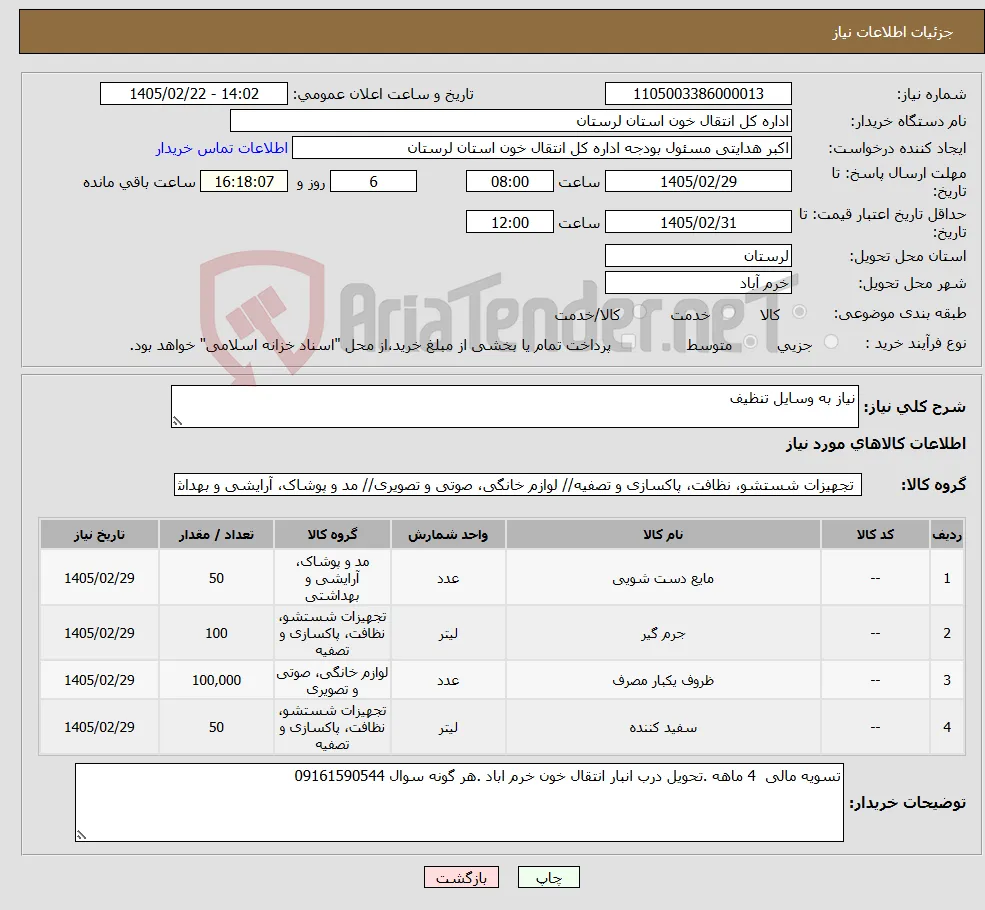Select the کالا/خدمت radio button

(x=639, y=311)
